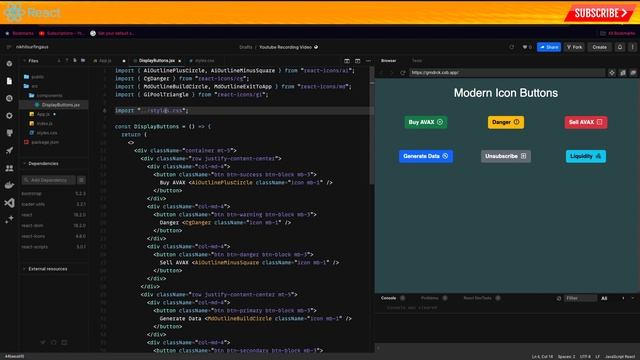Collapse the src folder

coord(30,86)
